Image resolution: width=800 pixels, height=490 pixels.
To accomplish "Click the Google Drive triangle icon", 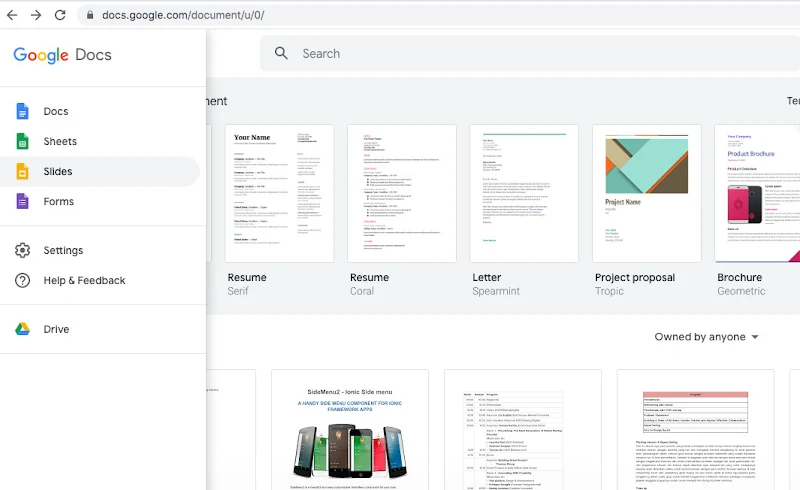I will pyautogui.click(x=22, y=329).
